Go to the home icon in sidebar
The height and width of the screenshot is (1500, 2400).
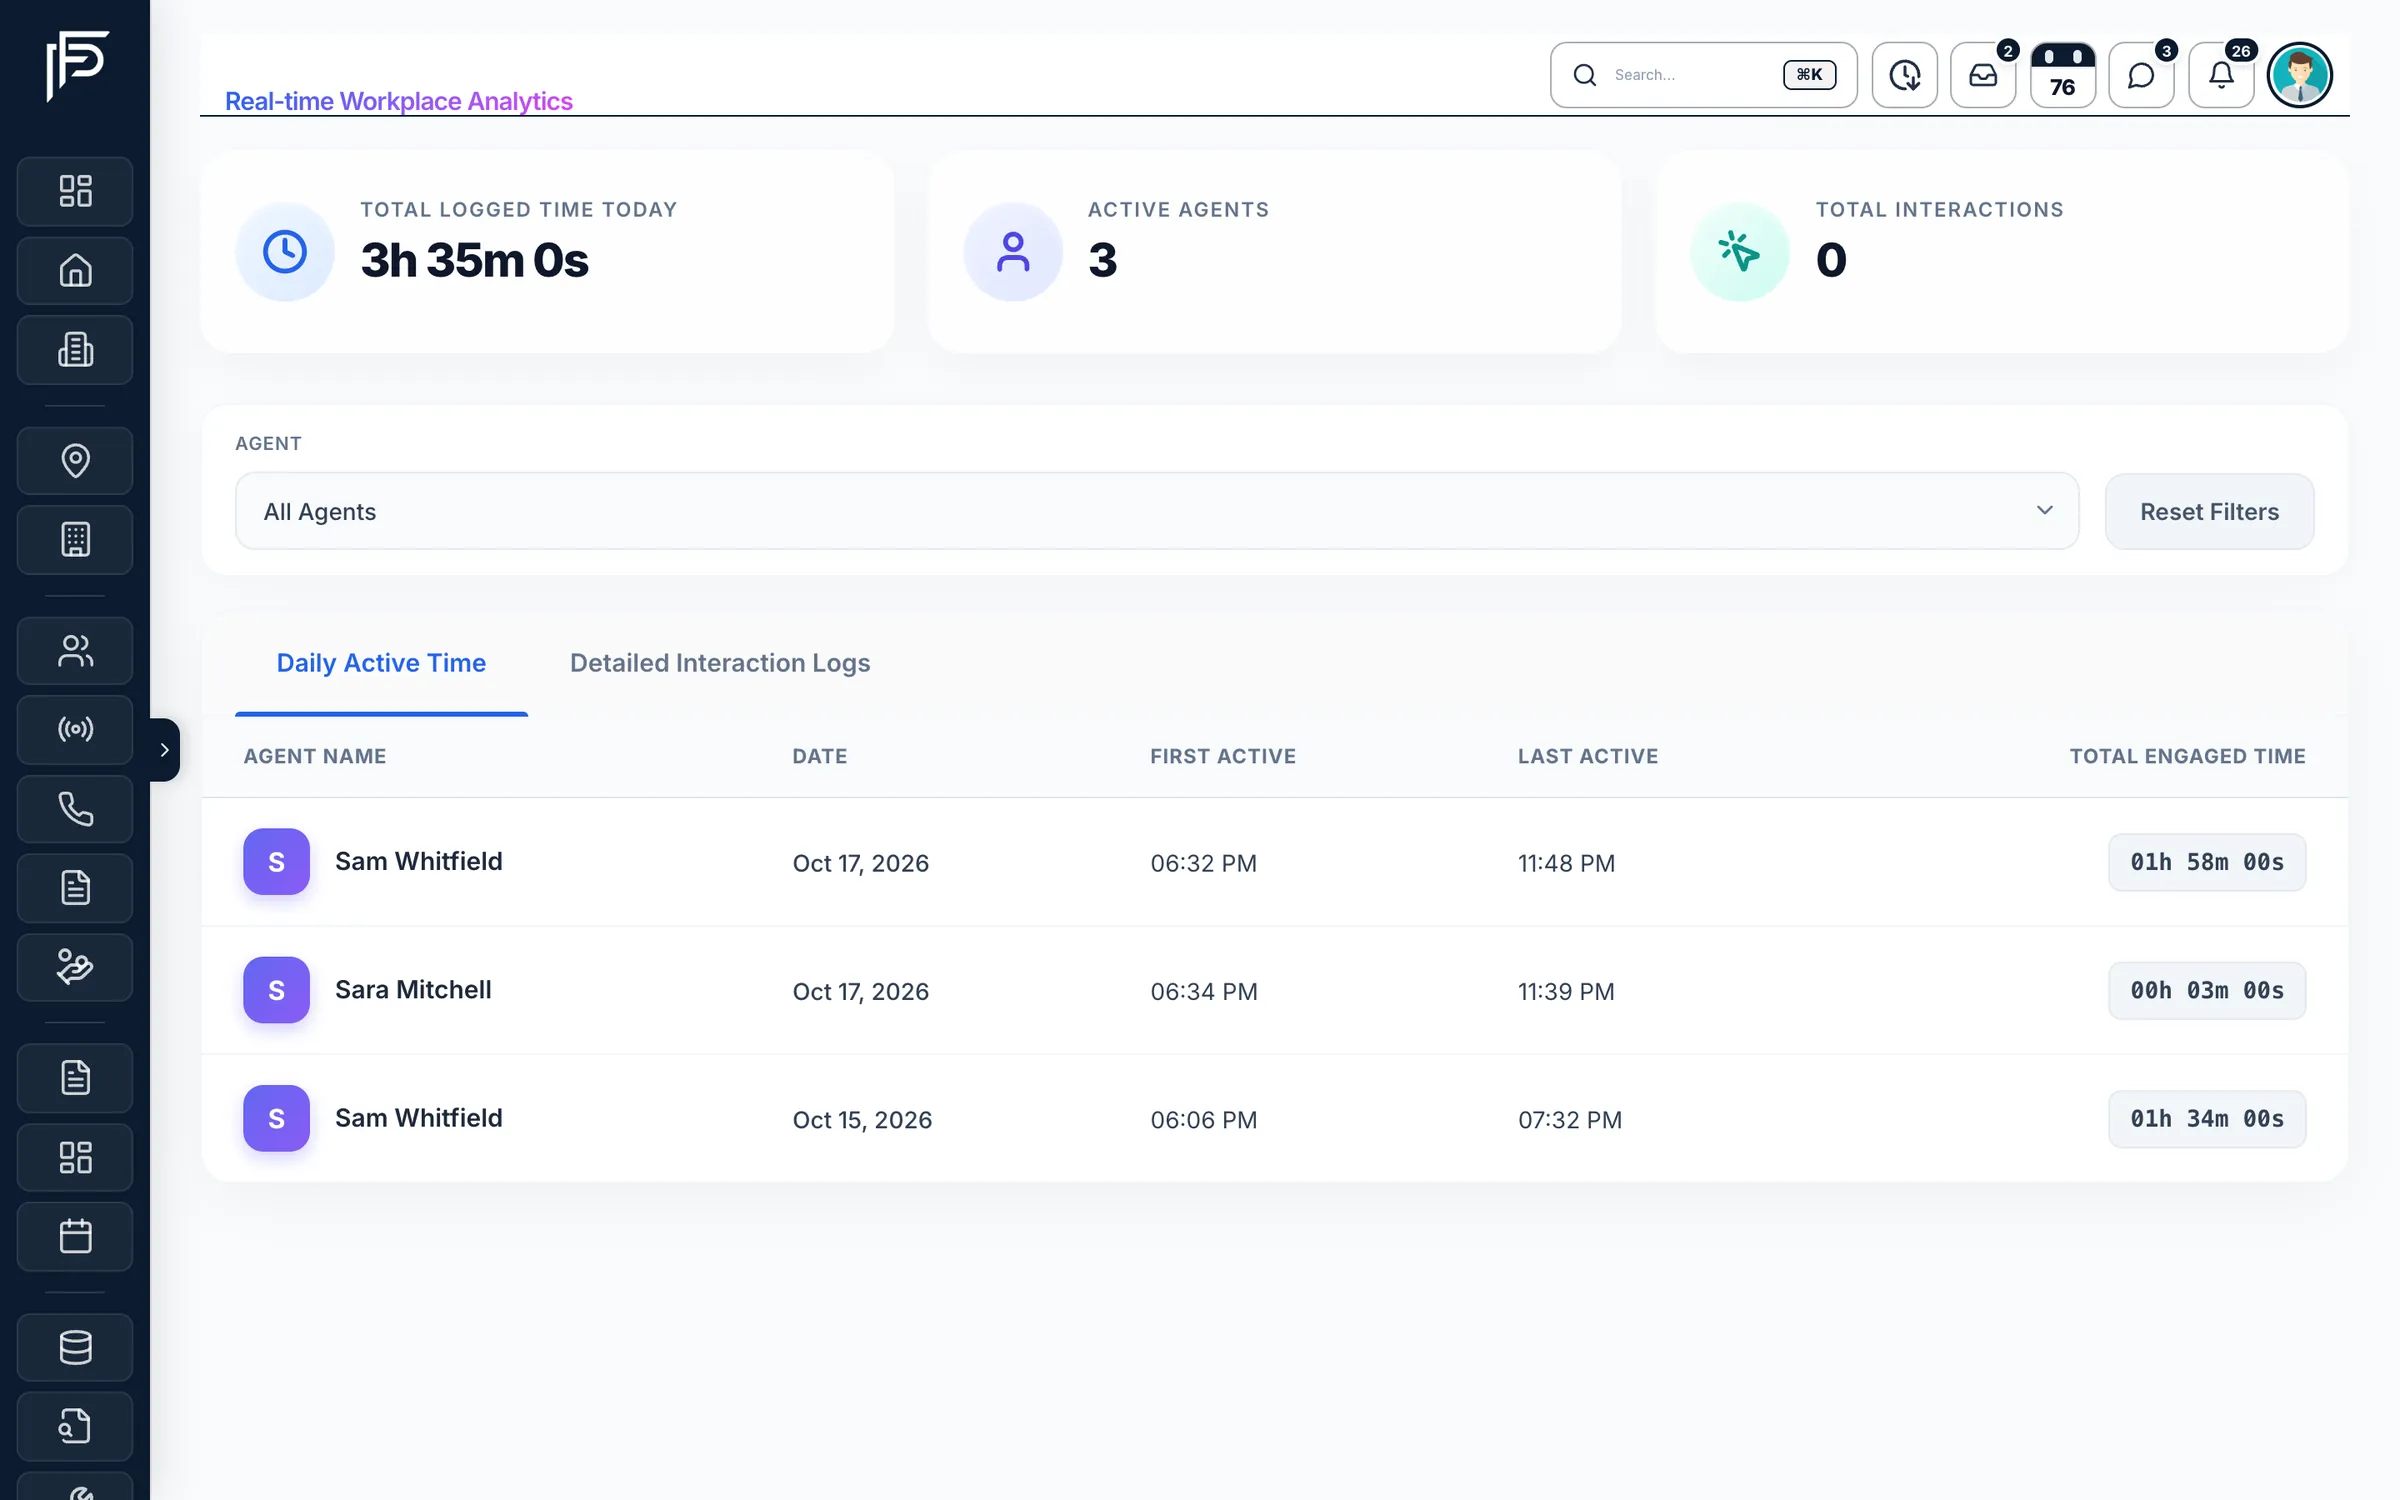75,270
